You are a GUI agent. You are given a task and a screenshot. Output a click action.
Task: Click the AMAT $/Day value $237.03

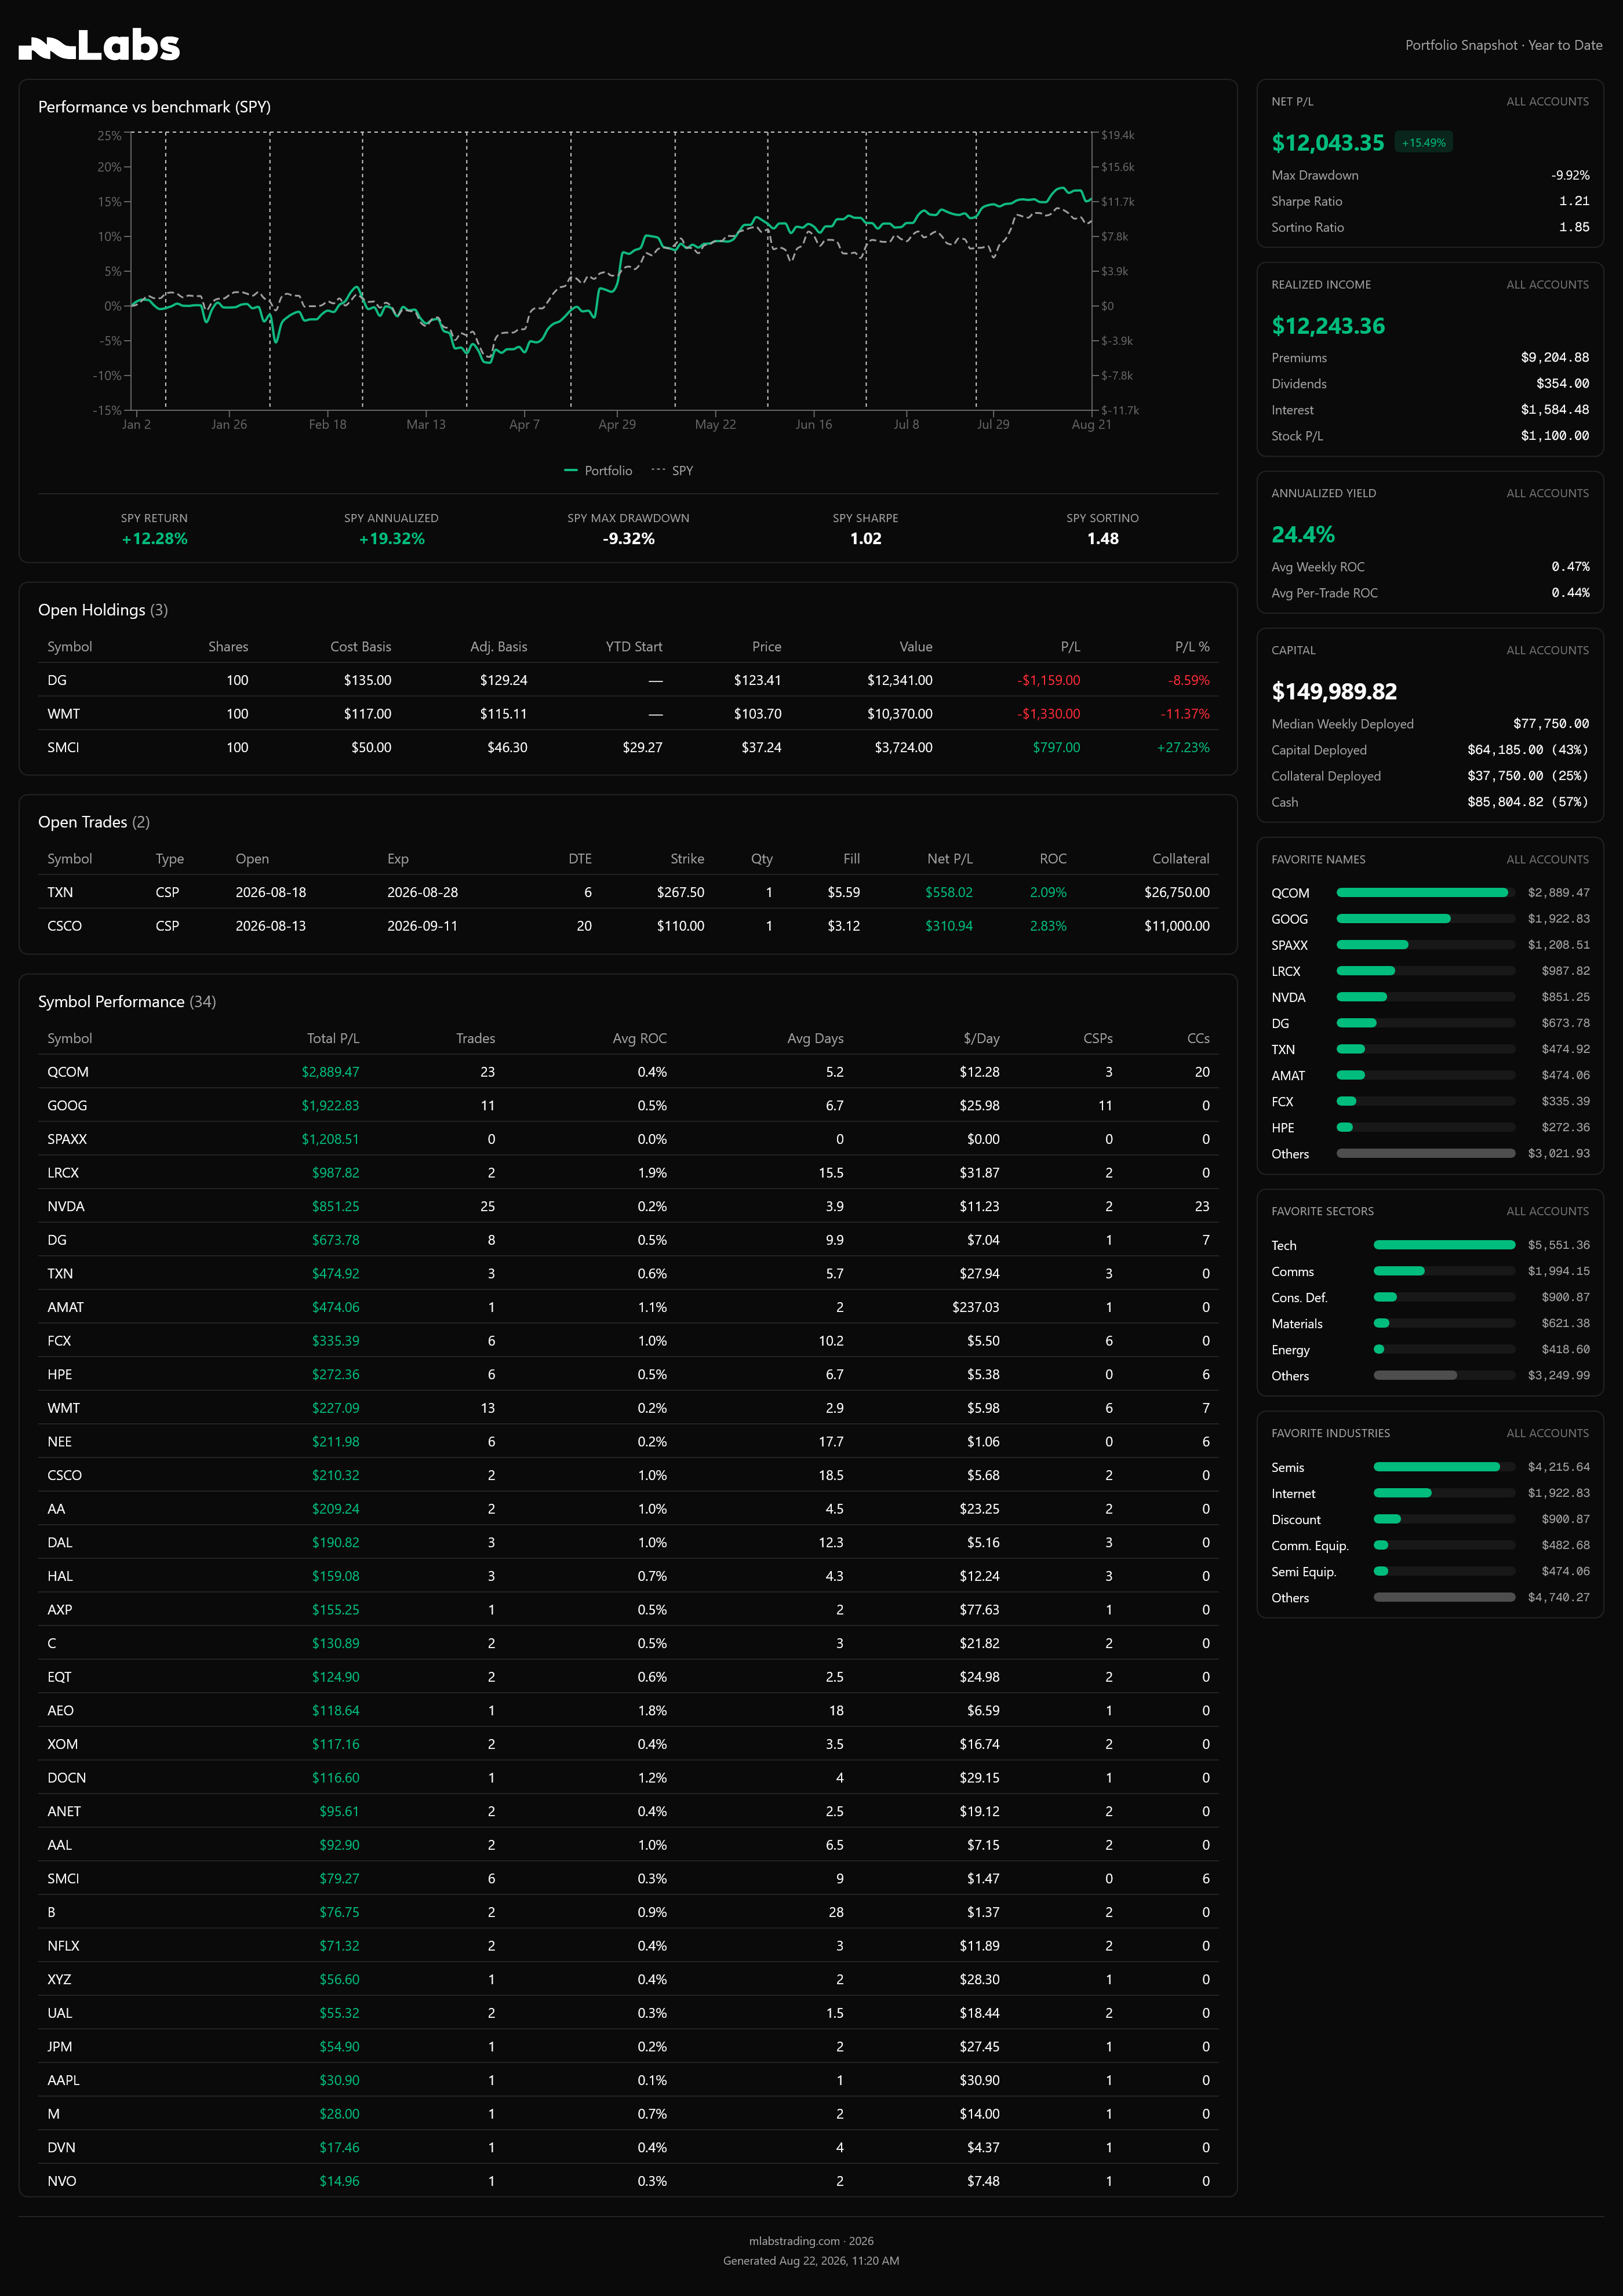[x=975, y=1308]
